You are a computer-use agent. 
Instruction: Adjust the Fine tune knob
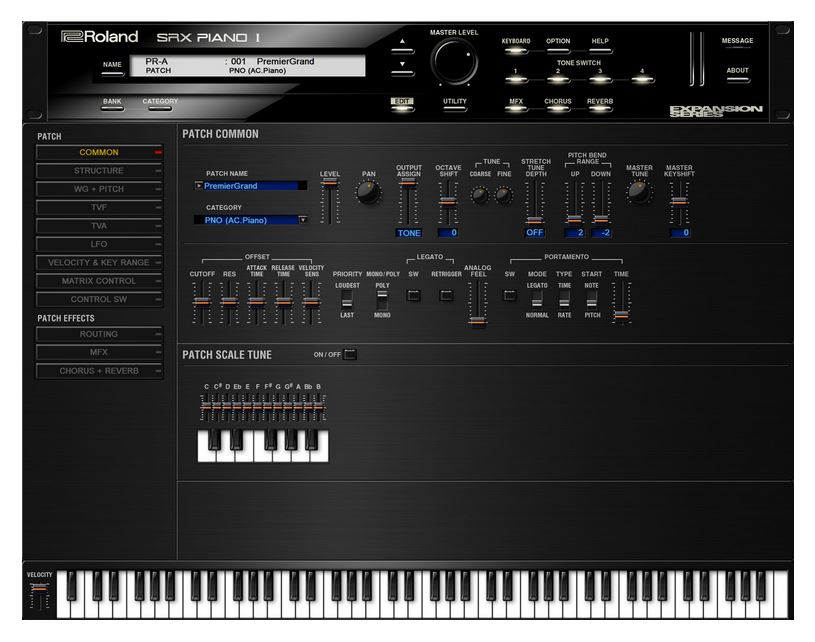coord(503,195)
